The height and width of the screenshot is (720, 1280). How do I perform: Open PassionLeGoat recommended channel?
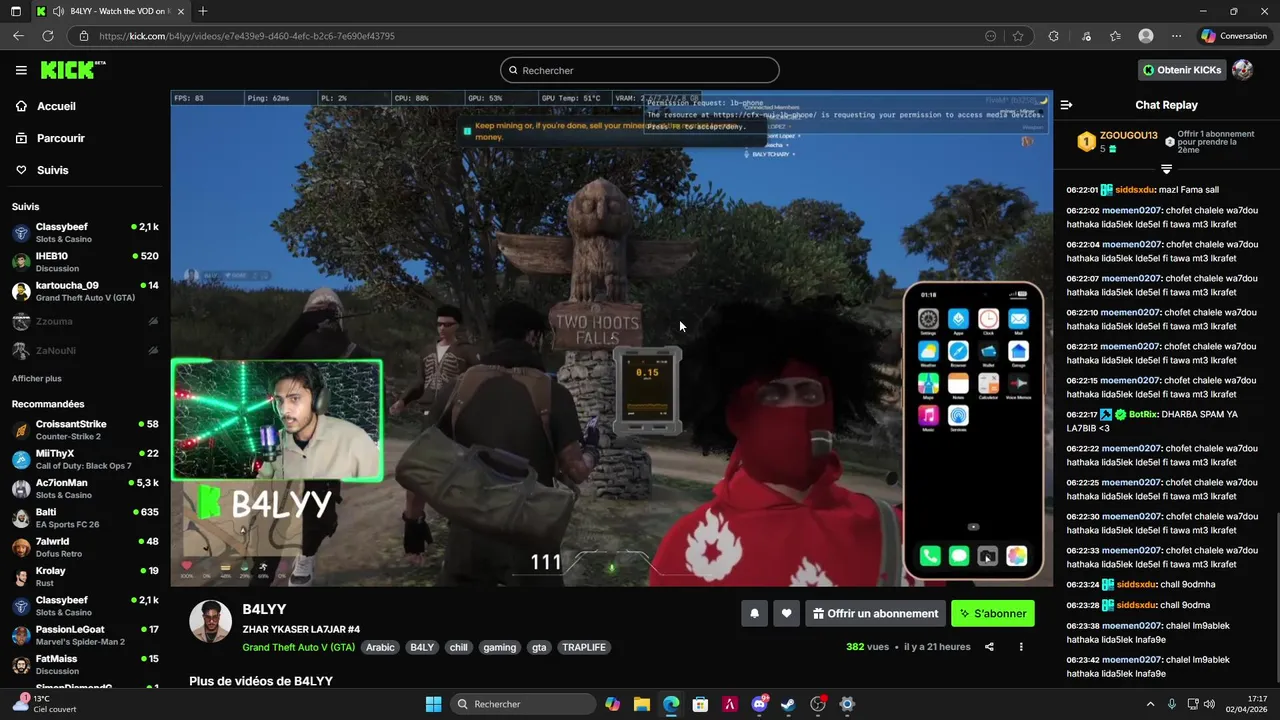[85, 635]
